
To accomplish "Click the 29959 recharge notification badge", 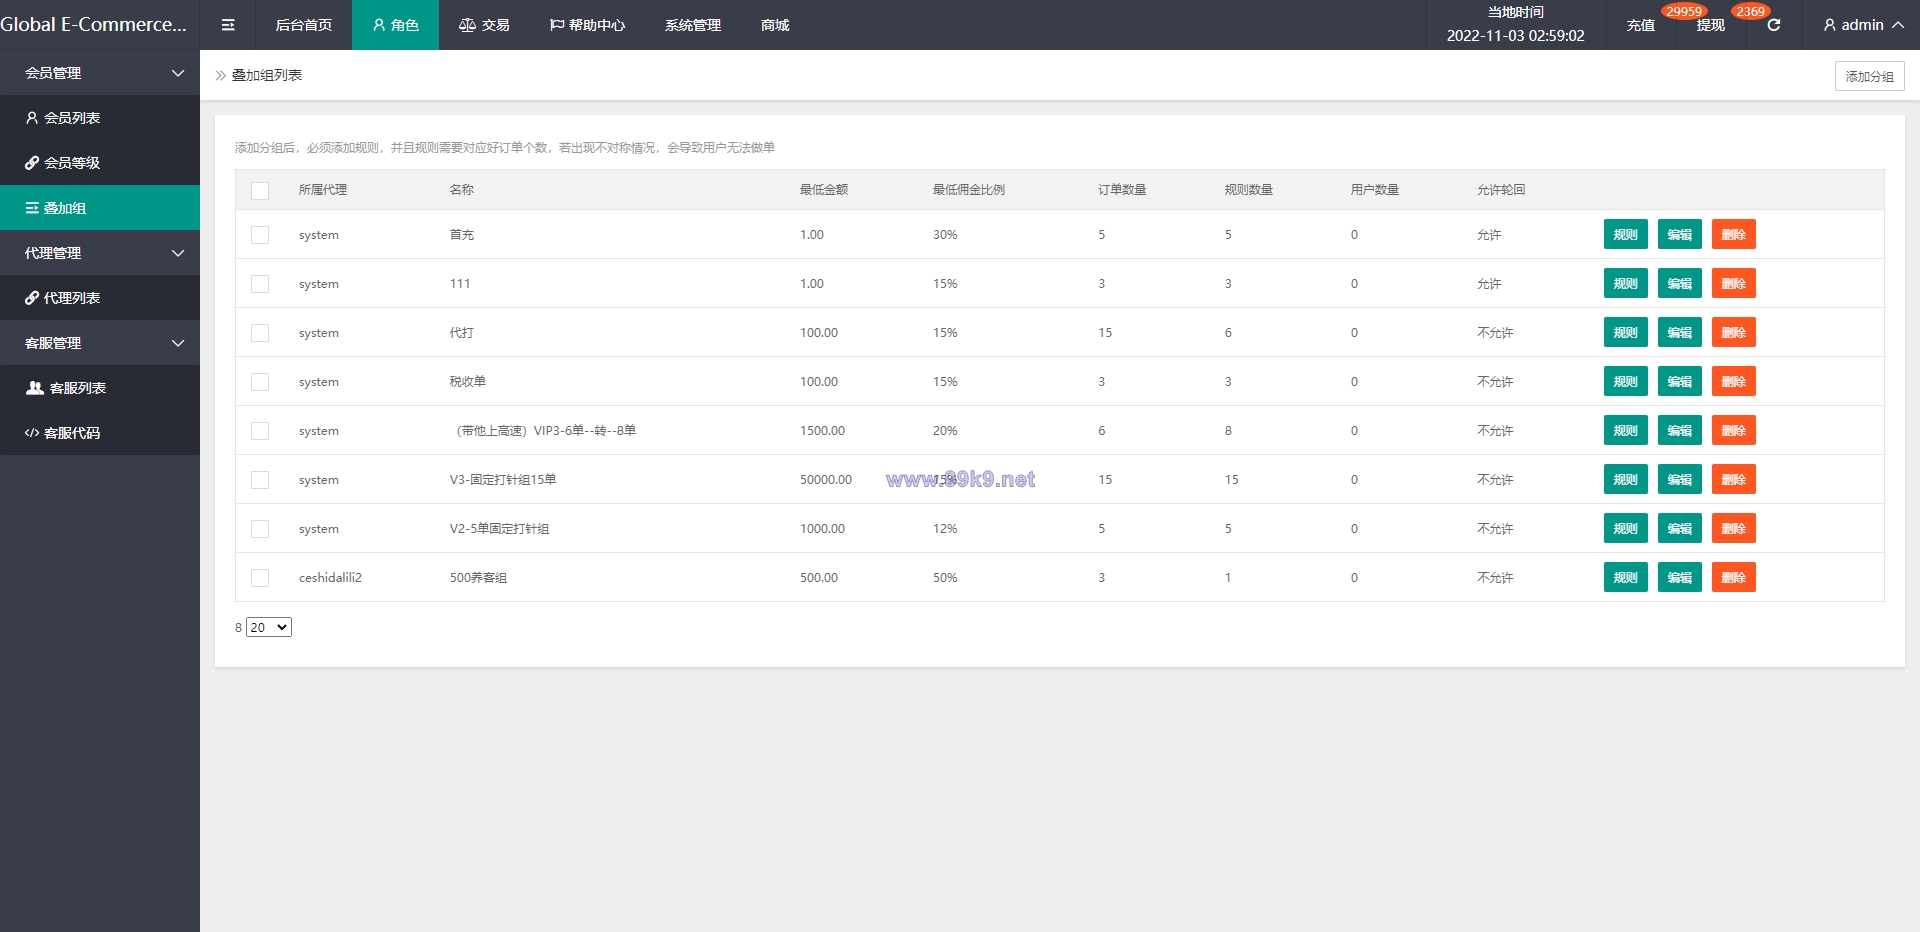I will pyautogui.click(x=1684, y=12).
